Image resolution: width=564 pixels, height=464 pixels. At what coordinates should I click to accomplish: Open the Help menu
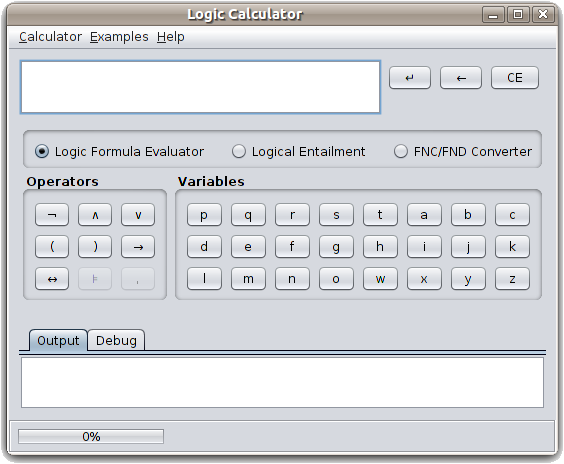click(x=170, y=37)
